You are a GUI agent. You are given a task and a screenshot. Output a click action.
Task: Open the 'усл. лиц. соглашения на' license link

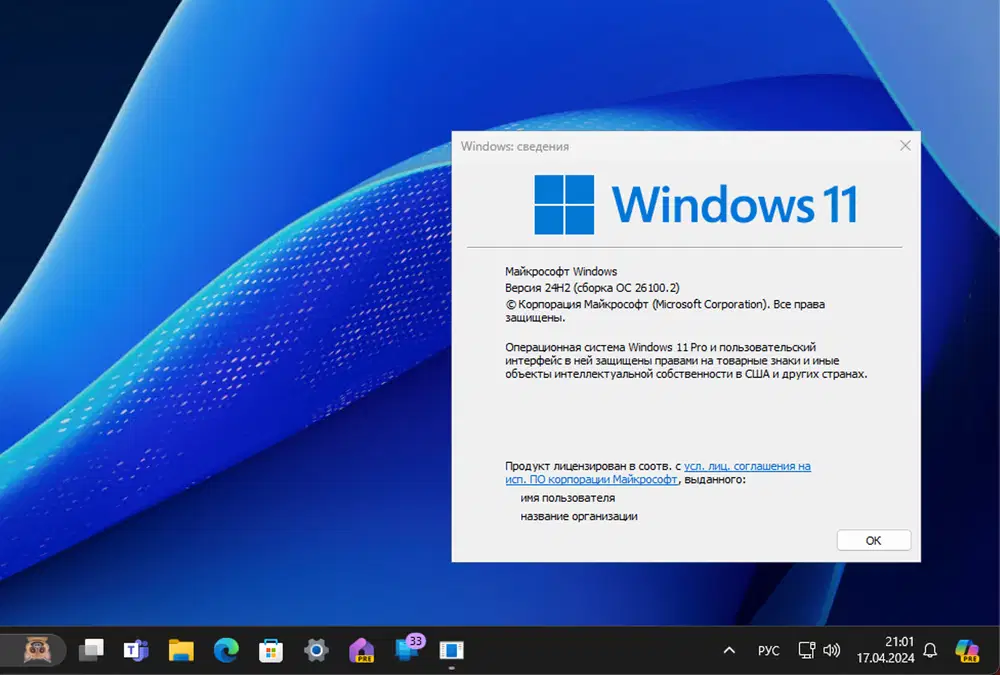click(x=747, y=466)
